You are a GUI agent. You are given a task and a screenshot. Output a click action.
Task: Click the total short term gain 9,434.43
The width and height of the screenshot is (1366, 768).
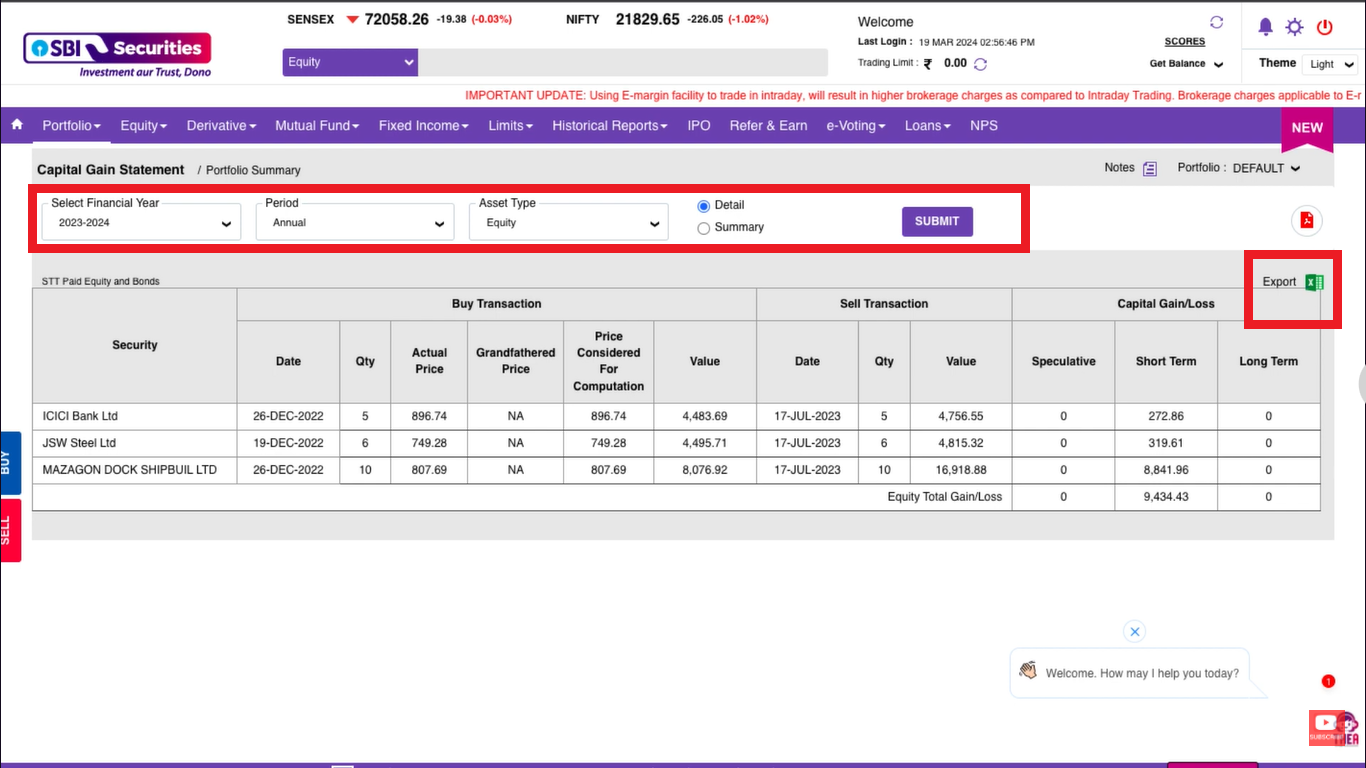pyautogui.click(x=1165, y=497)
